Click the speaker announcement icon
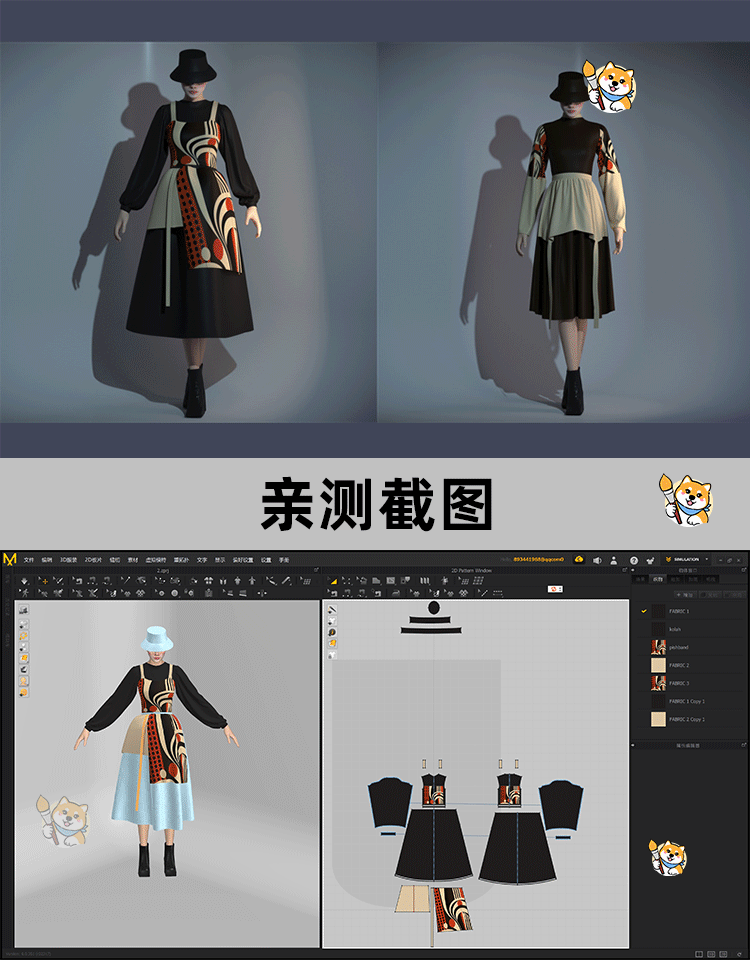Screen dimensions: 750x960 (x=597, y=560)
